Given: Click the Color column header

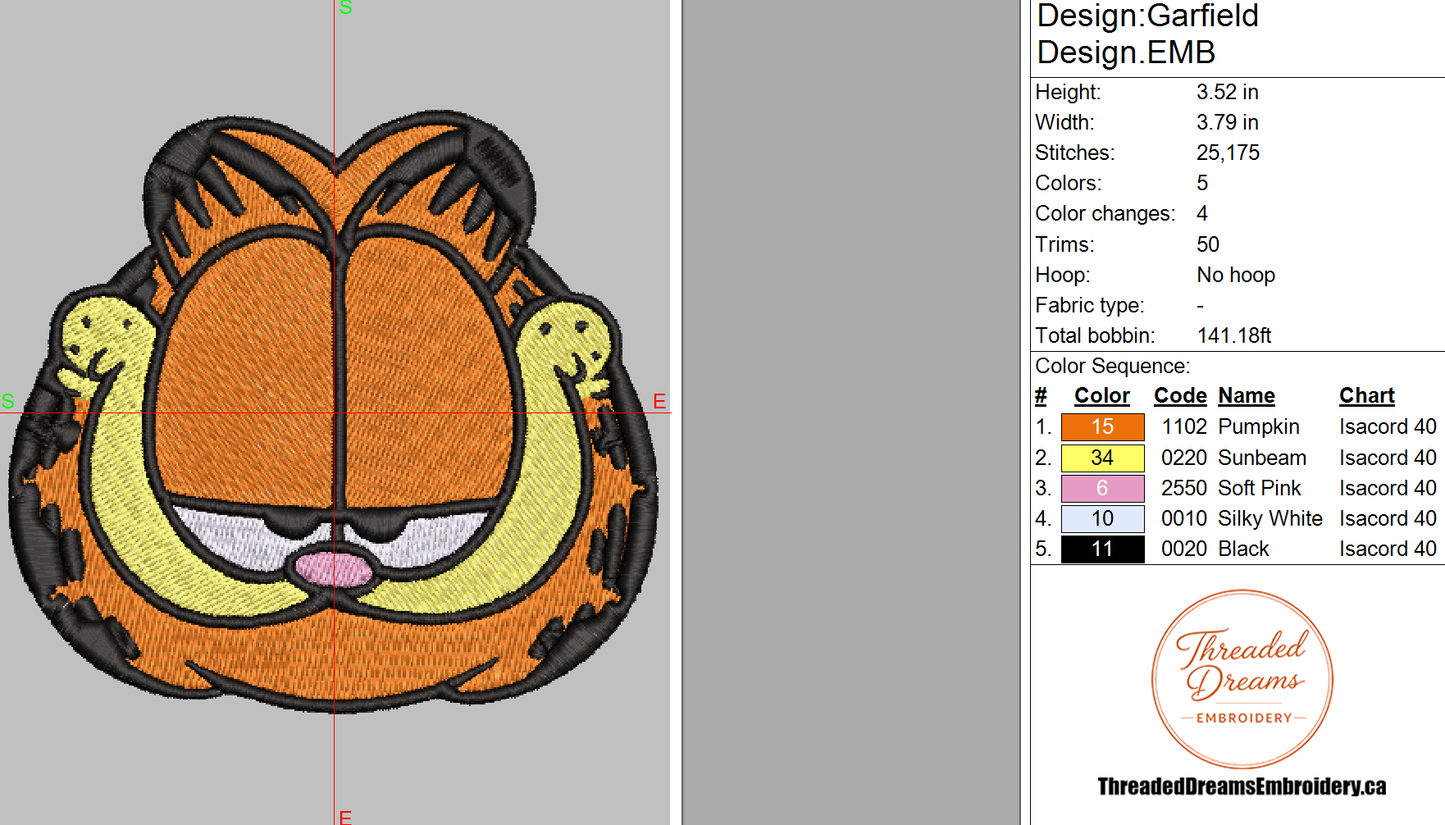Looking at the screenshot, I should [1102, 396].
